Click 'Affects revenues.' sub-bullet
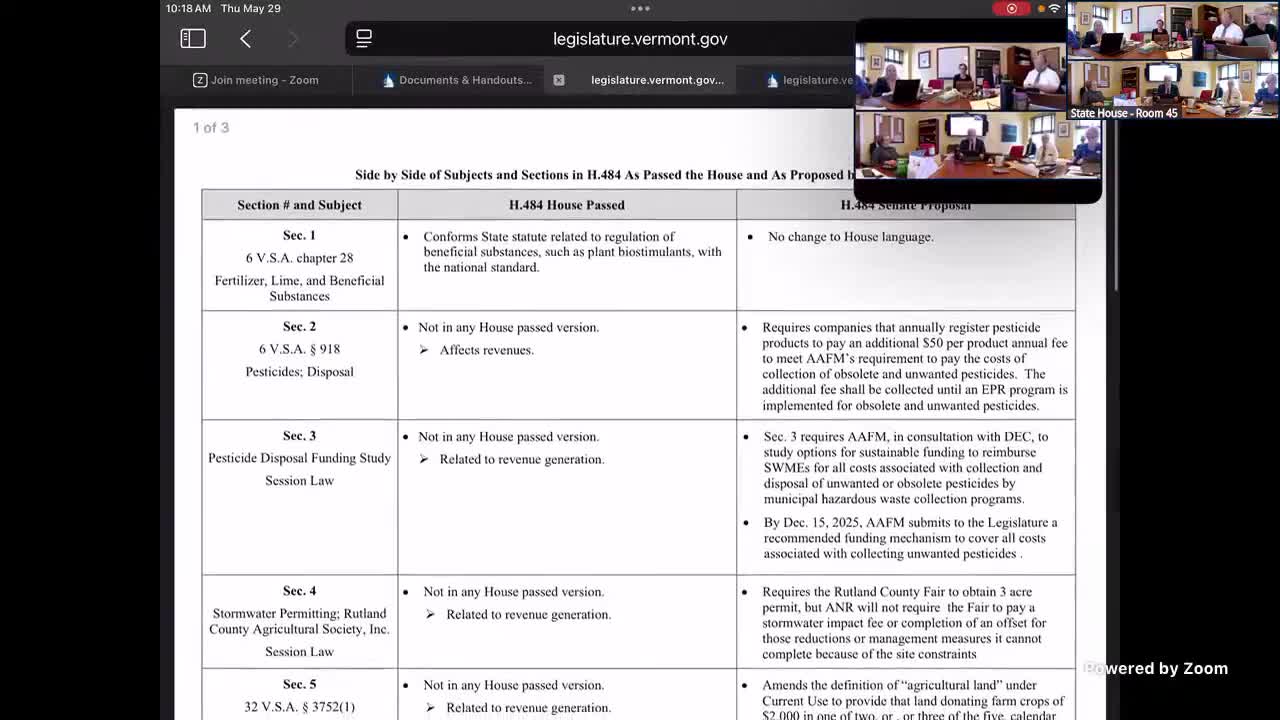 (486, 350)
